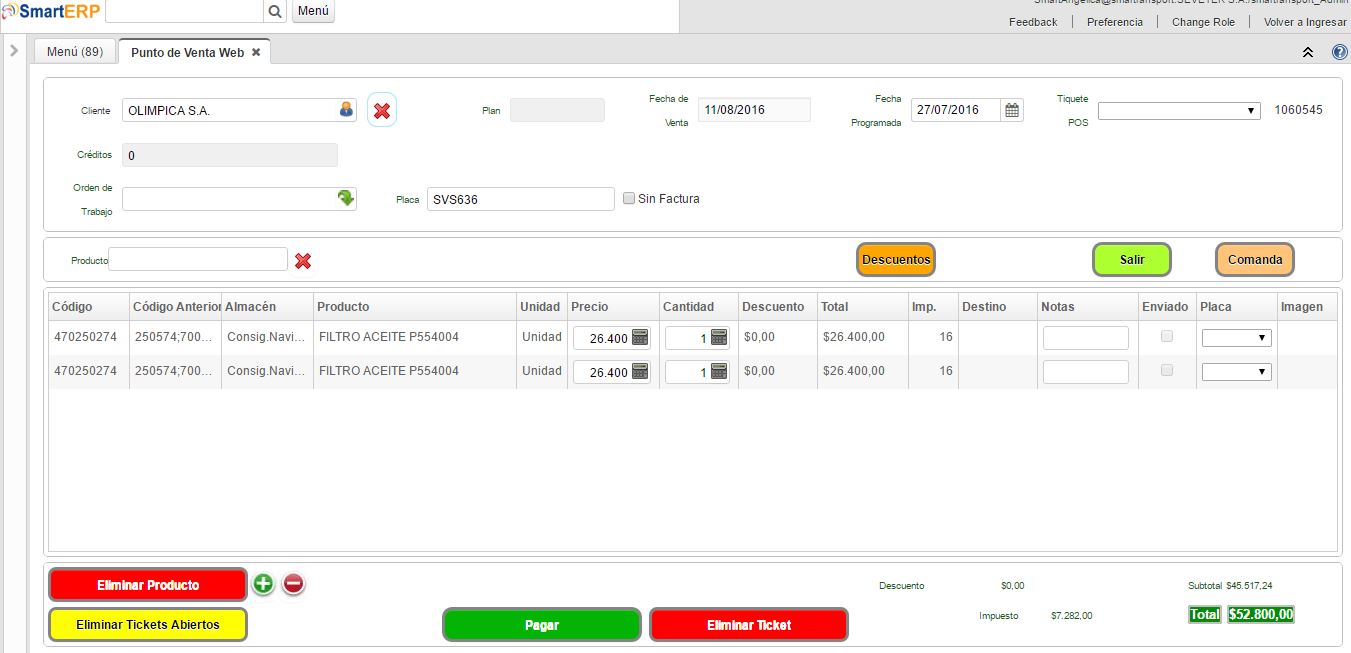Click the Descuentos button
This screenshot has width=1351, height=653.
[x=896, y=259]
